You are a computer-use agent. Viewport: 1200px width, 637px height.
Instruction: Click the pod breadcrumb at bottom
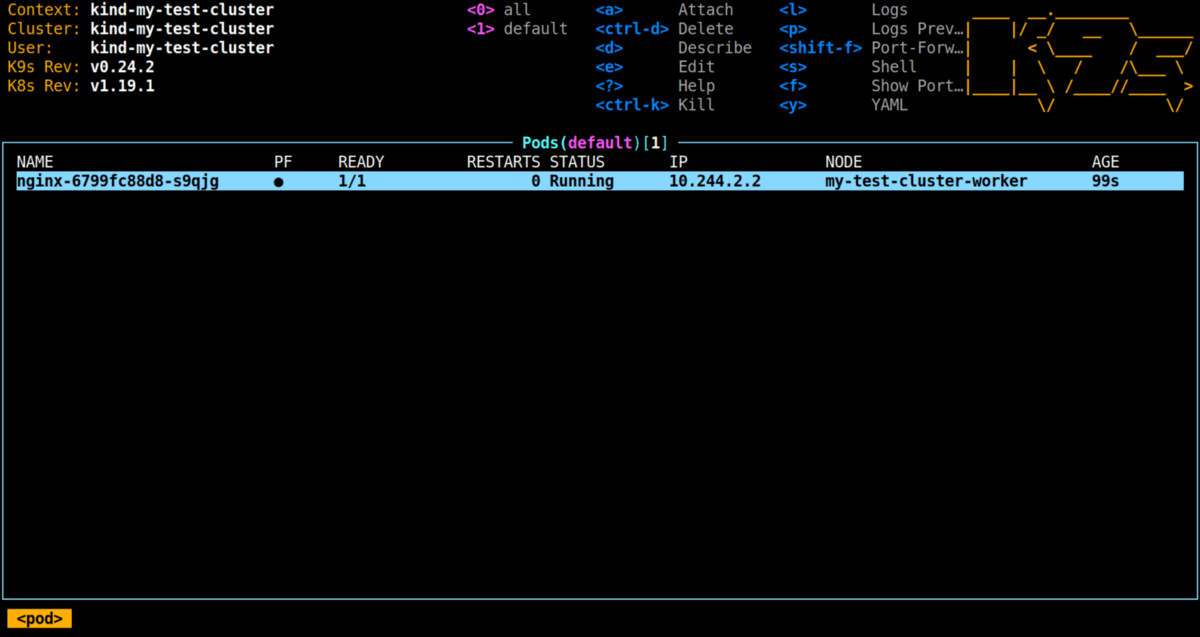(x=38, y=618)
